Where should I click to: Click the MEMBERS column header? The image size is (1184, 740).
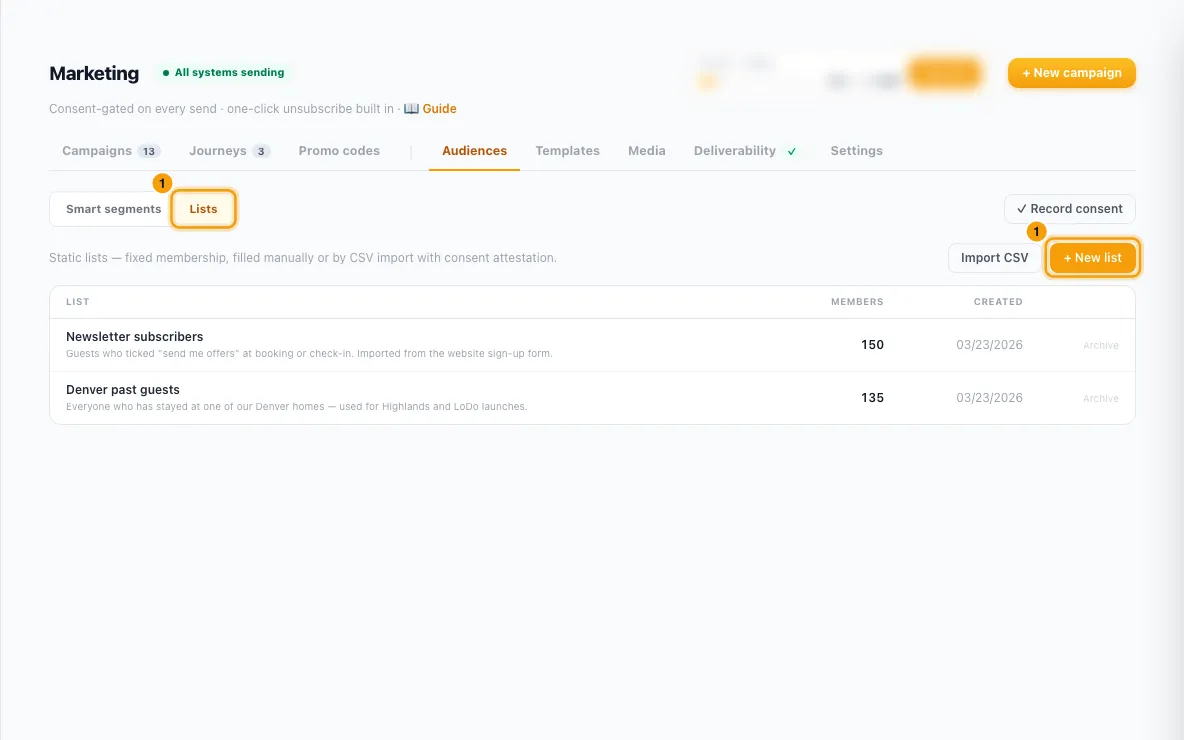857,302
